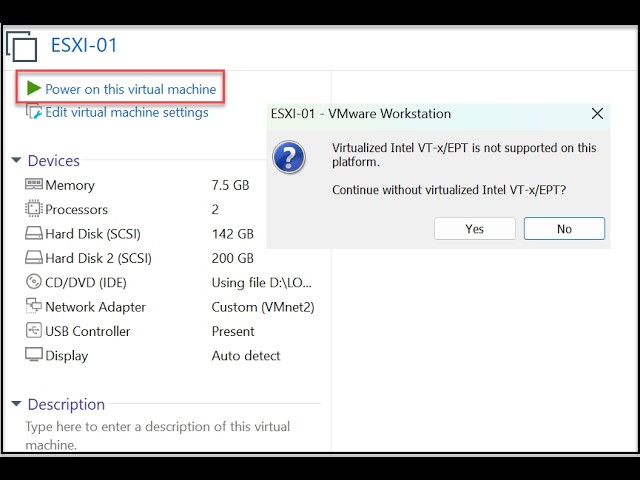
Task: Click the Memory device icon
Action: pos(33,184)
